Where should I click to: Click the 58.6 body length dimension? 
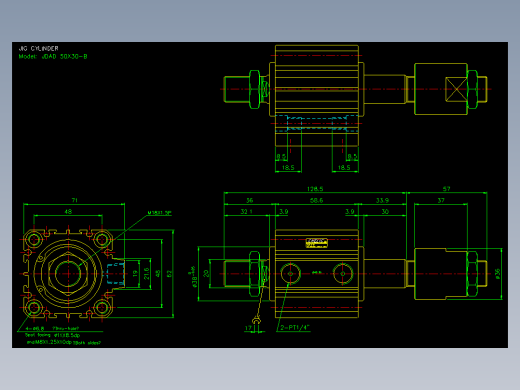pyautogui.click(x=316, y=200)
